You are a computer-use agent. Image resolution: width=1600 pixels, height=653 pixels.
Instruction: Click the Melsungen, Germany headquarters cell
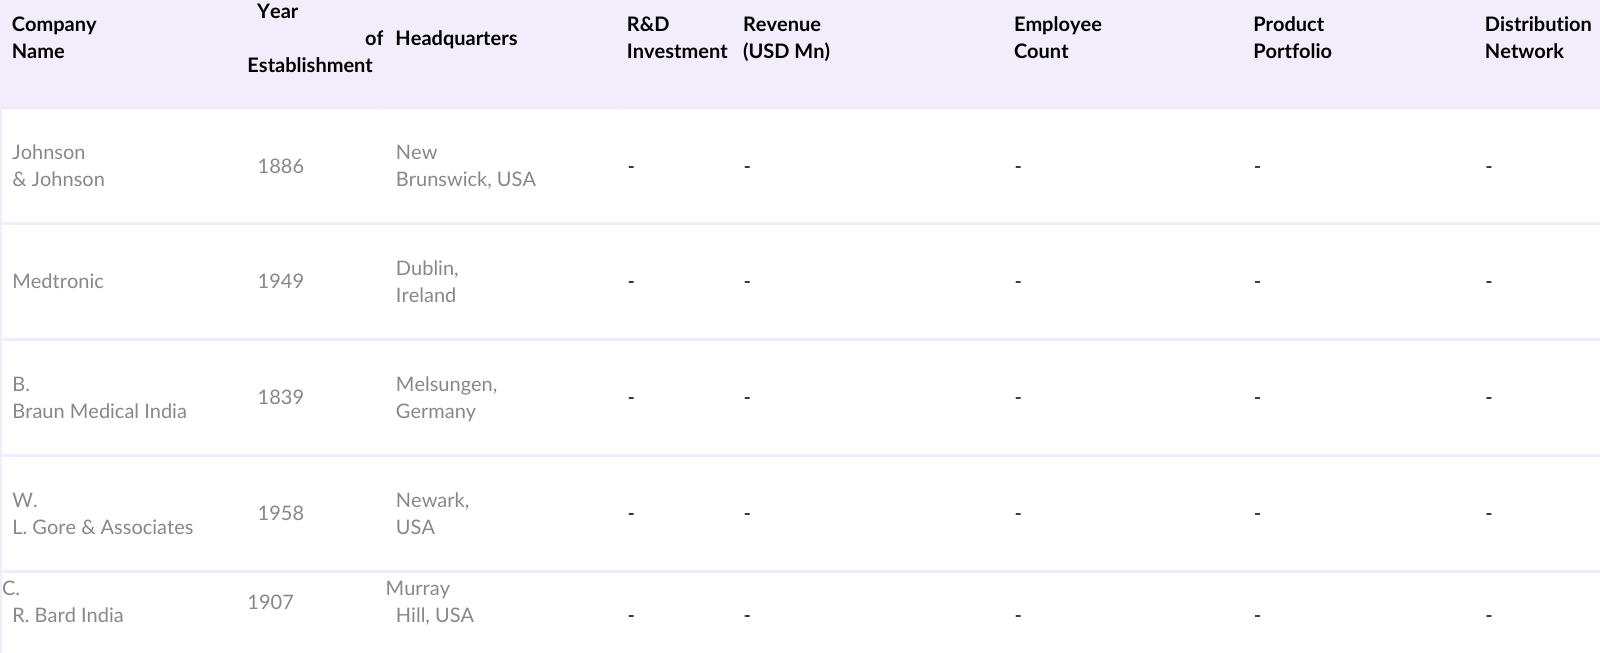[446, 398]
